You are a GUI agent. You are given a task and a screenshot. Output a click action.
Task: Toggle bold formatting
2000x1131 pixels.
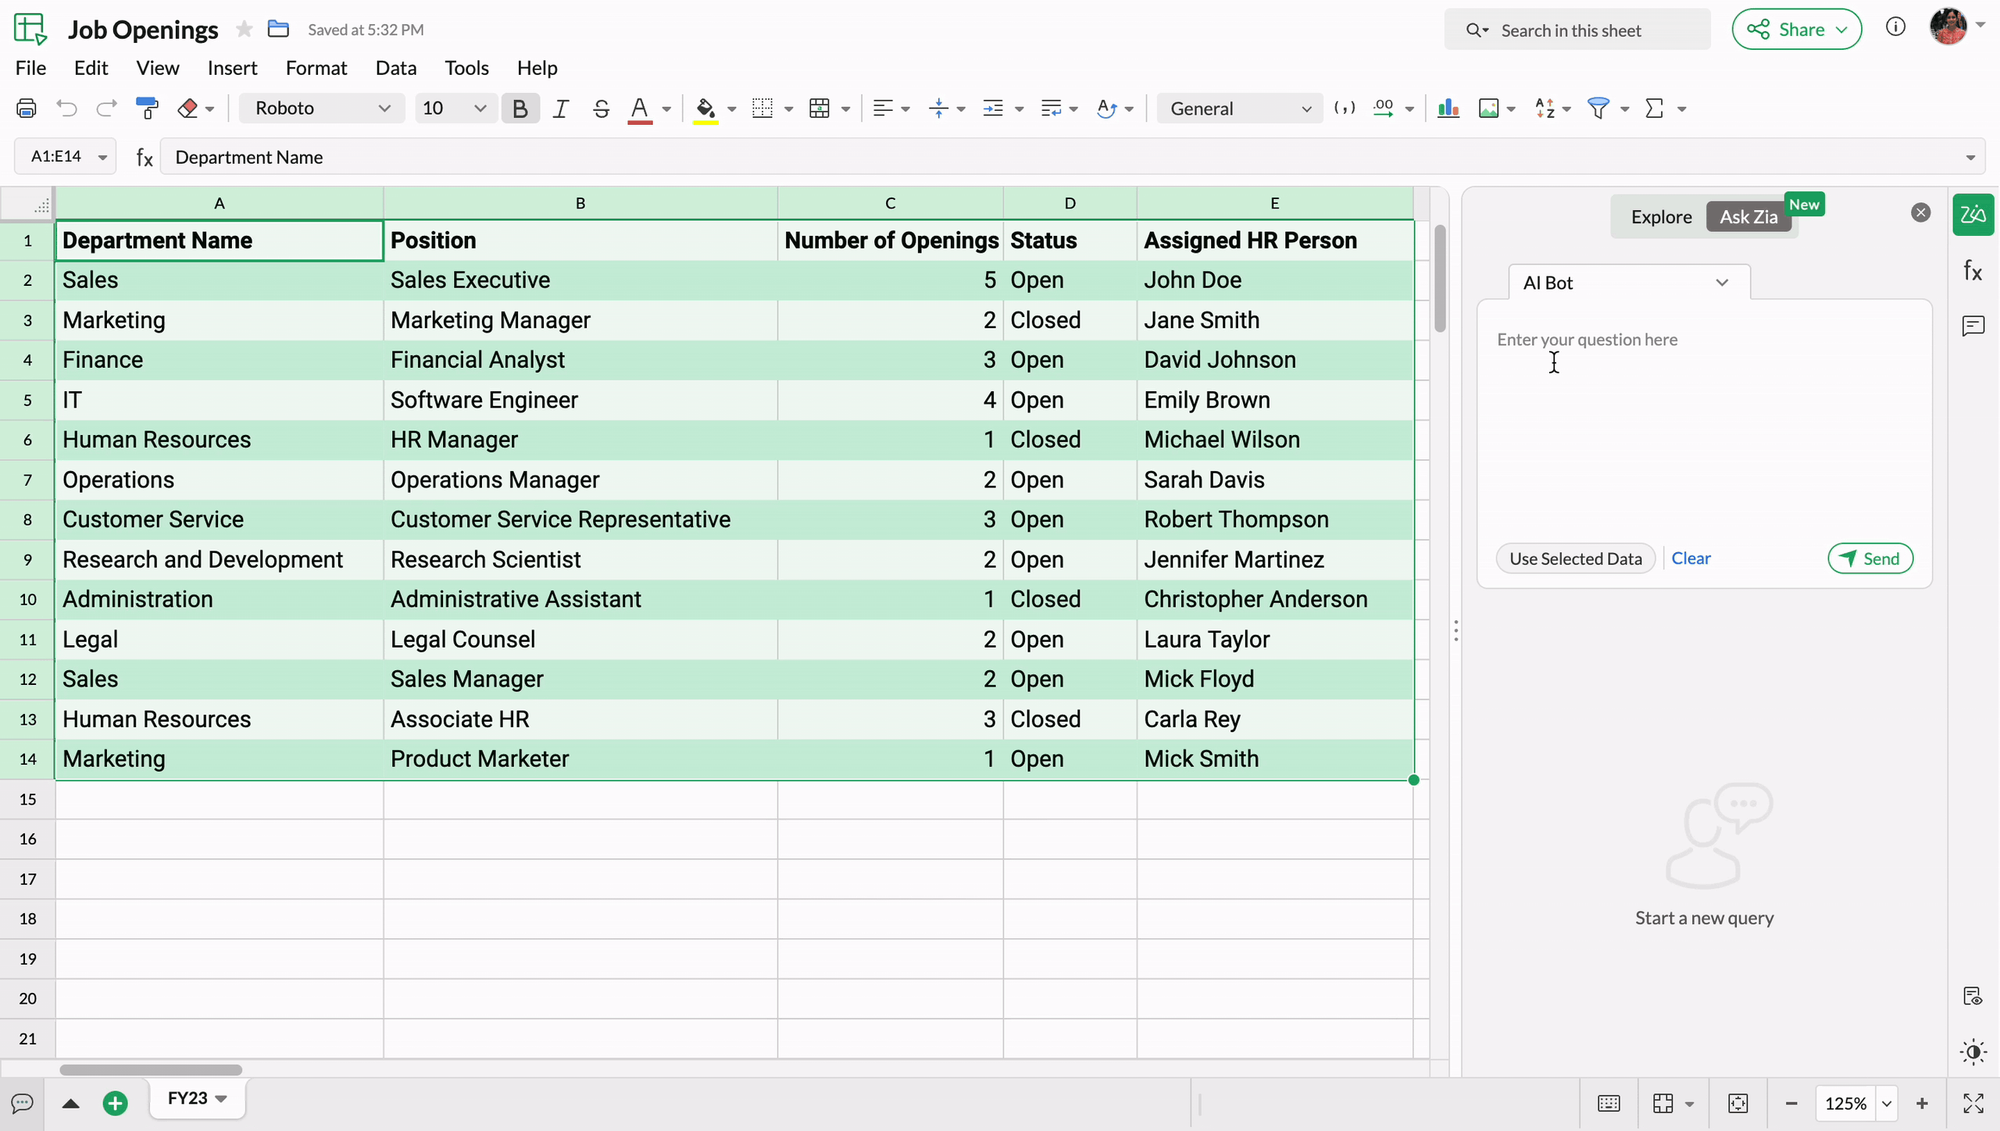520,108
